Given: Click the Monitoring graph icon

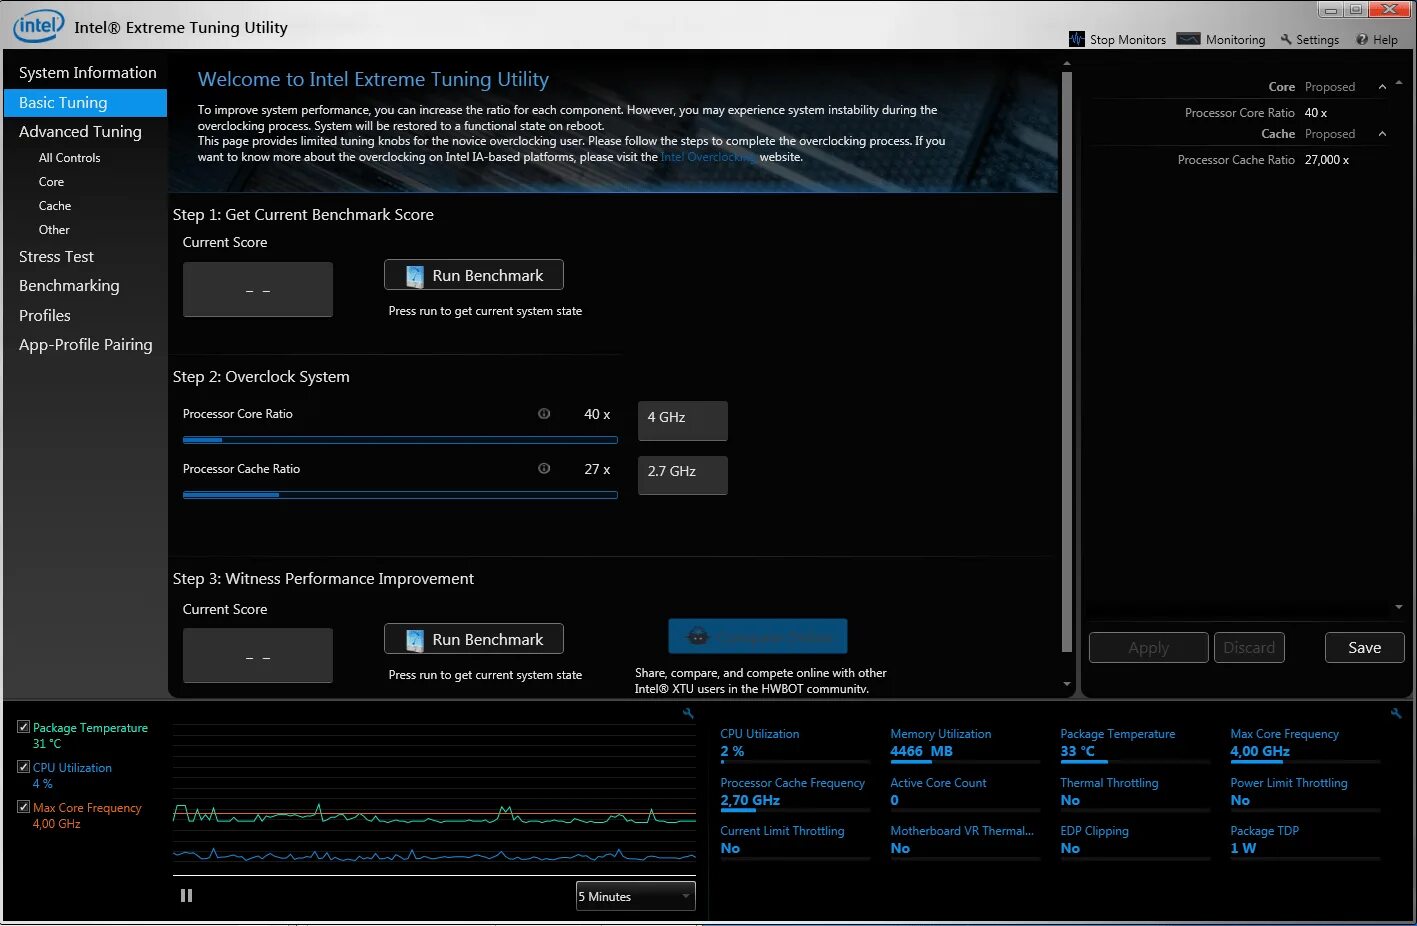Looking at the screenshot, I should 1188,39.
